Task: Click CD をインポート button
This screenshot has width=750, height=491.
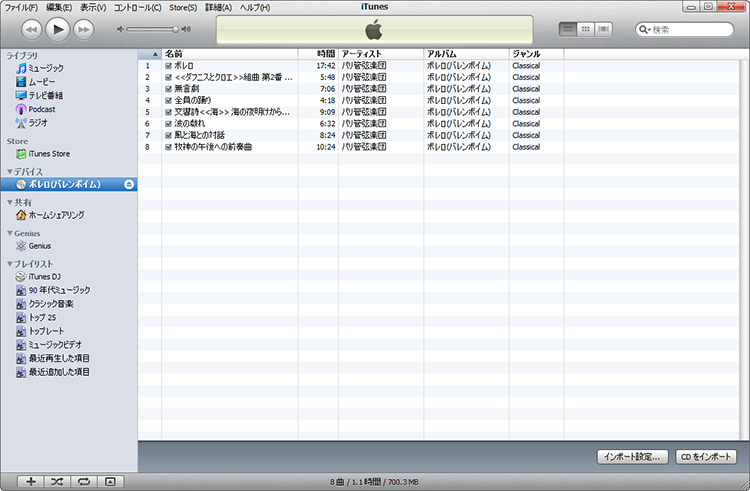Action: (706, 457)
